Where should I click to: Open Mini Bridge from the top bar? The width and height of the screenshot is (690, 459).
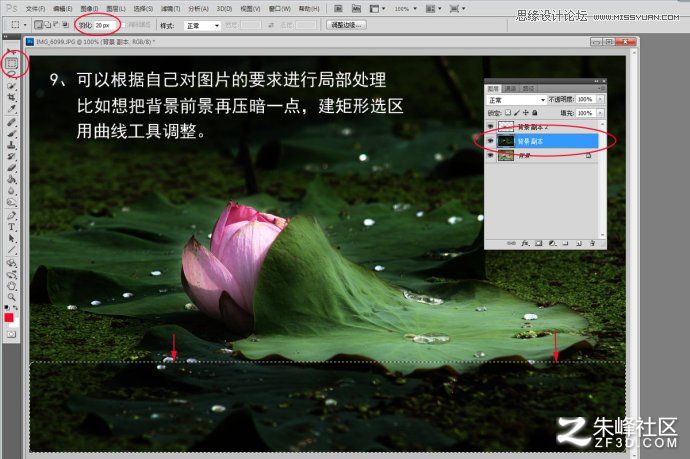coord(356,8)
